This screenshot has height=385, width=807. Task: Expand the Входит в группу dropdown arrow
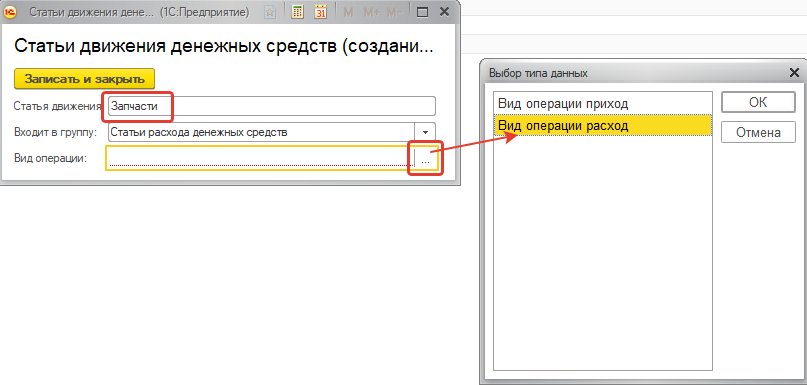pyautogui.click(x=425, y=132)
